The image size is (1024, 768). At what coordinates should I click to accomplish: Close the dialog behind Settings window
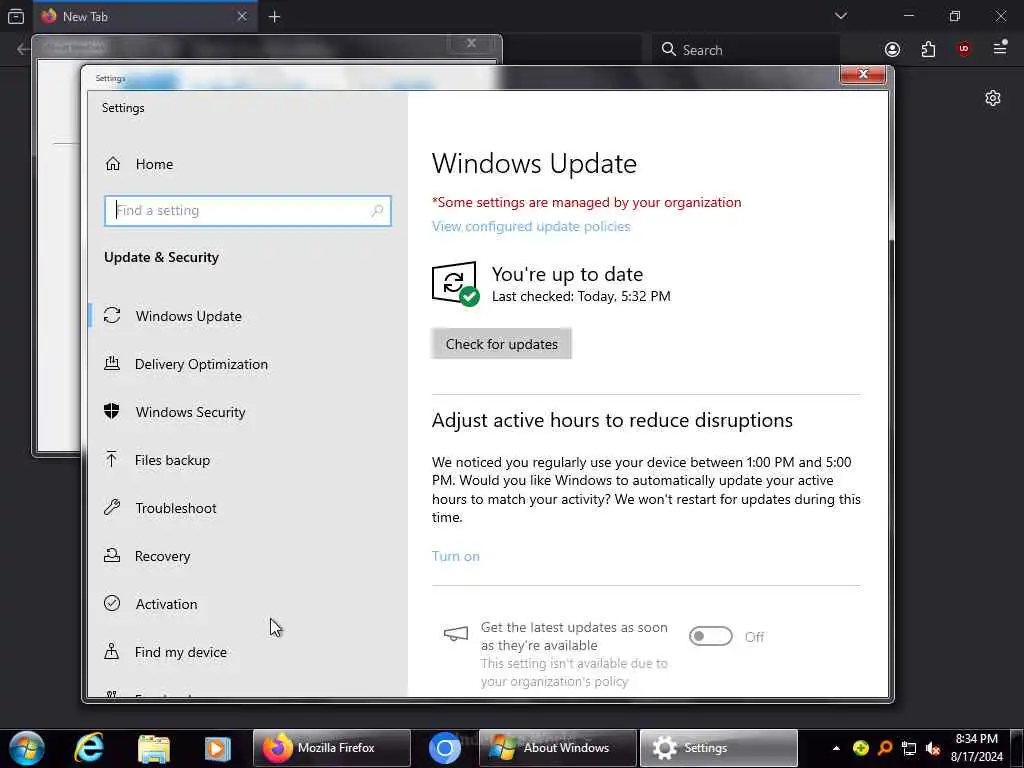click(471, 43)
